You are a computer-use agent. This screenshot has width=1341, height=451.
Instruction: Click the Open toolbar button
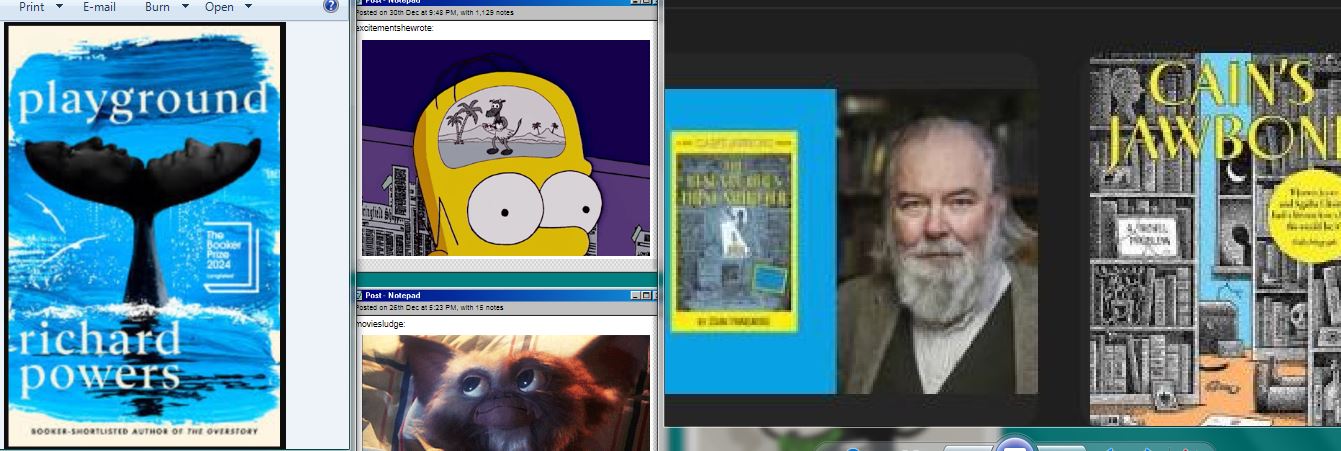[x=219, y=6]
